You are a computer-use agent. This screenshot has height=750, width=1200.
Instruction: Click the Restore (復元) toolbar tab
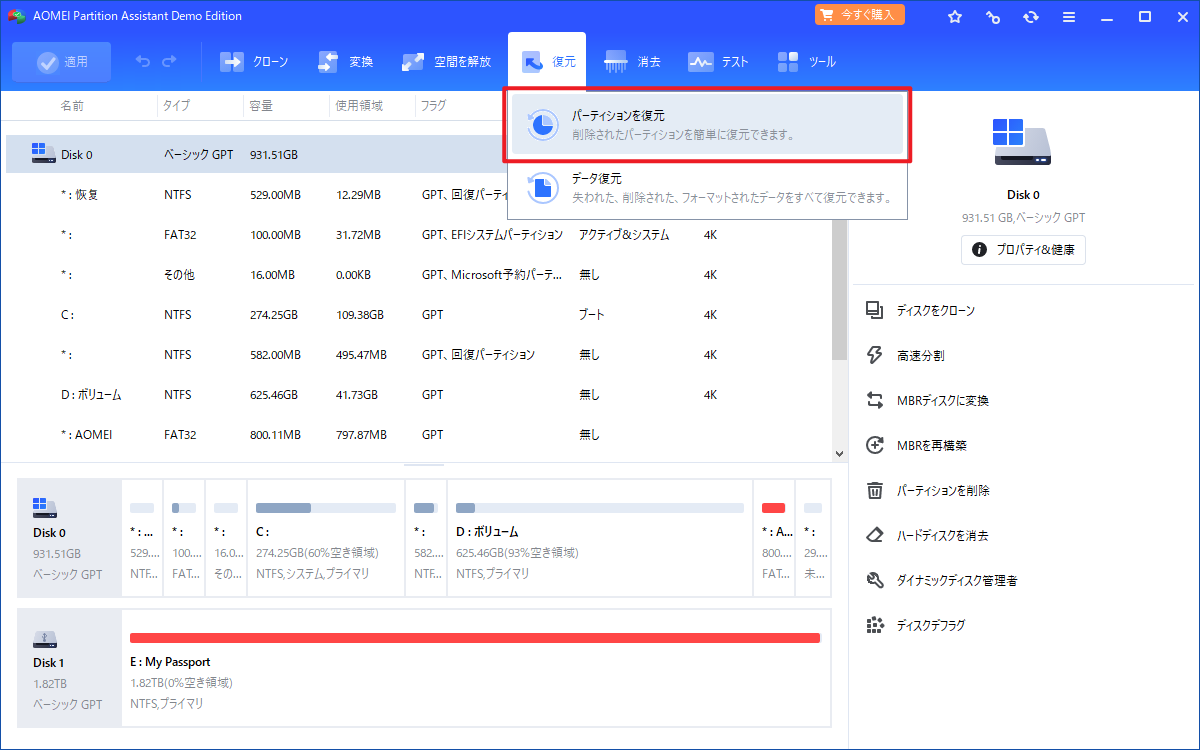pyautogui.click(x=547, y=62)
